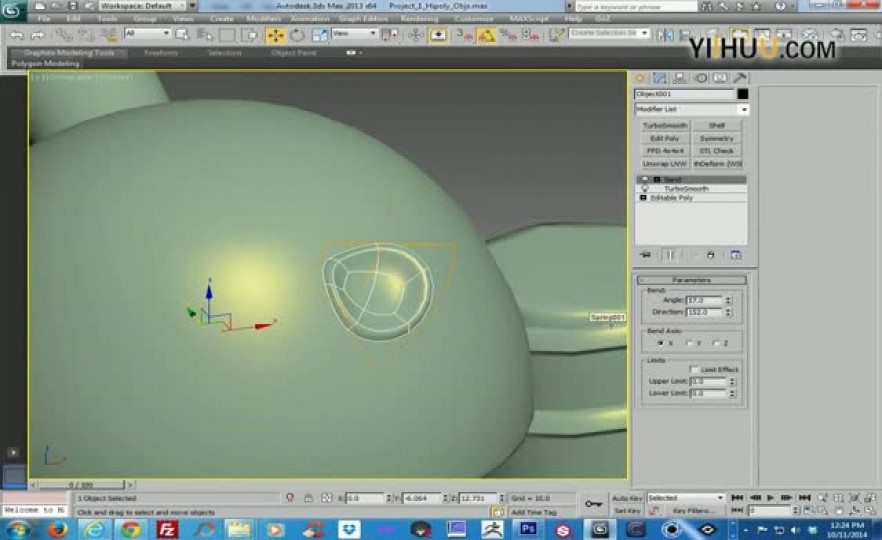
Task: Switch to the Freeform ribbon tab
Action: coord(161,53)
